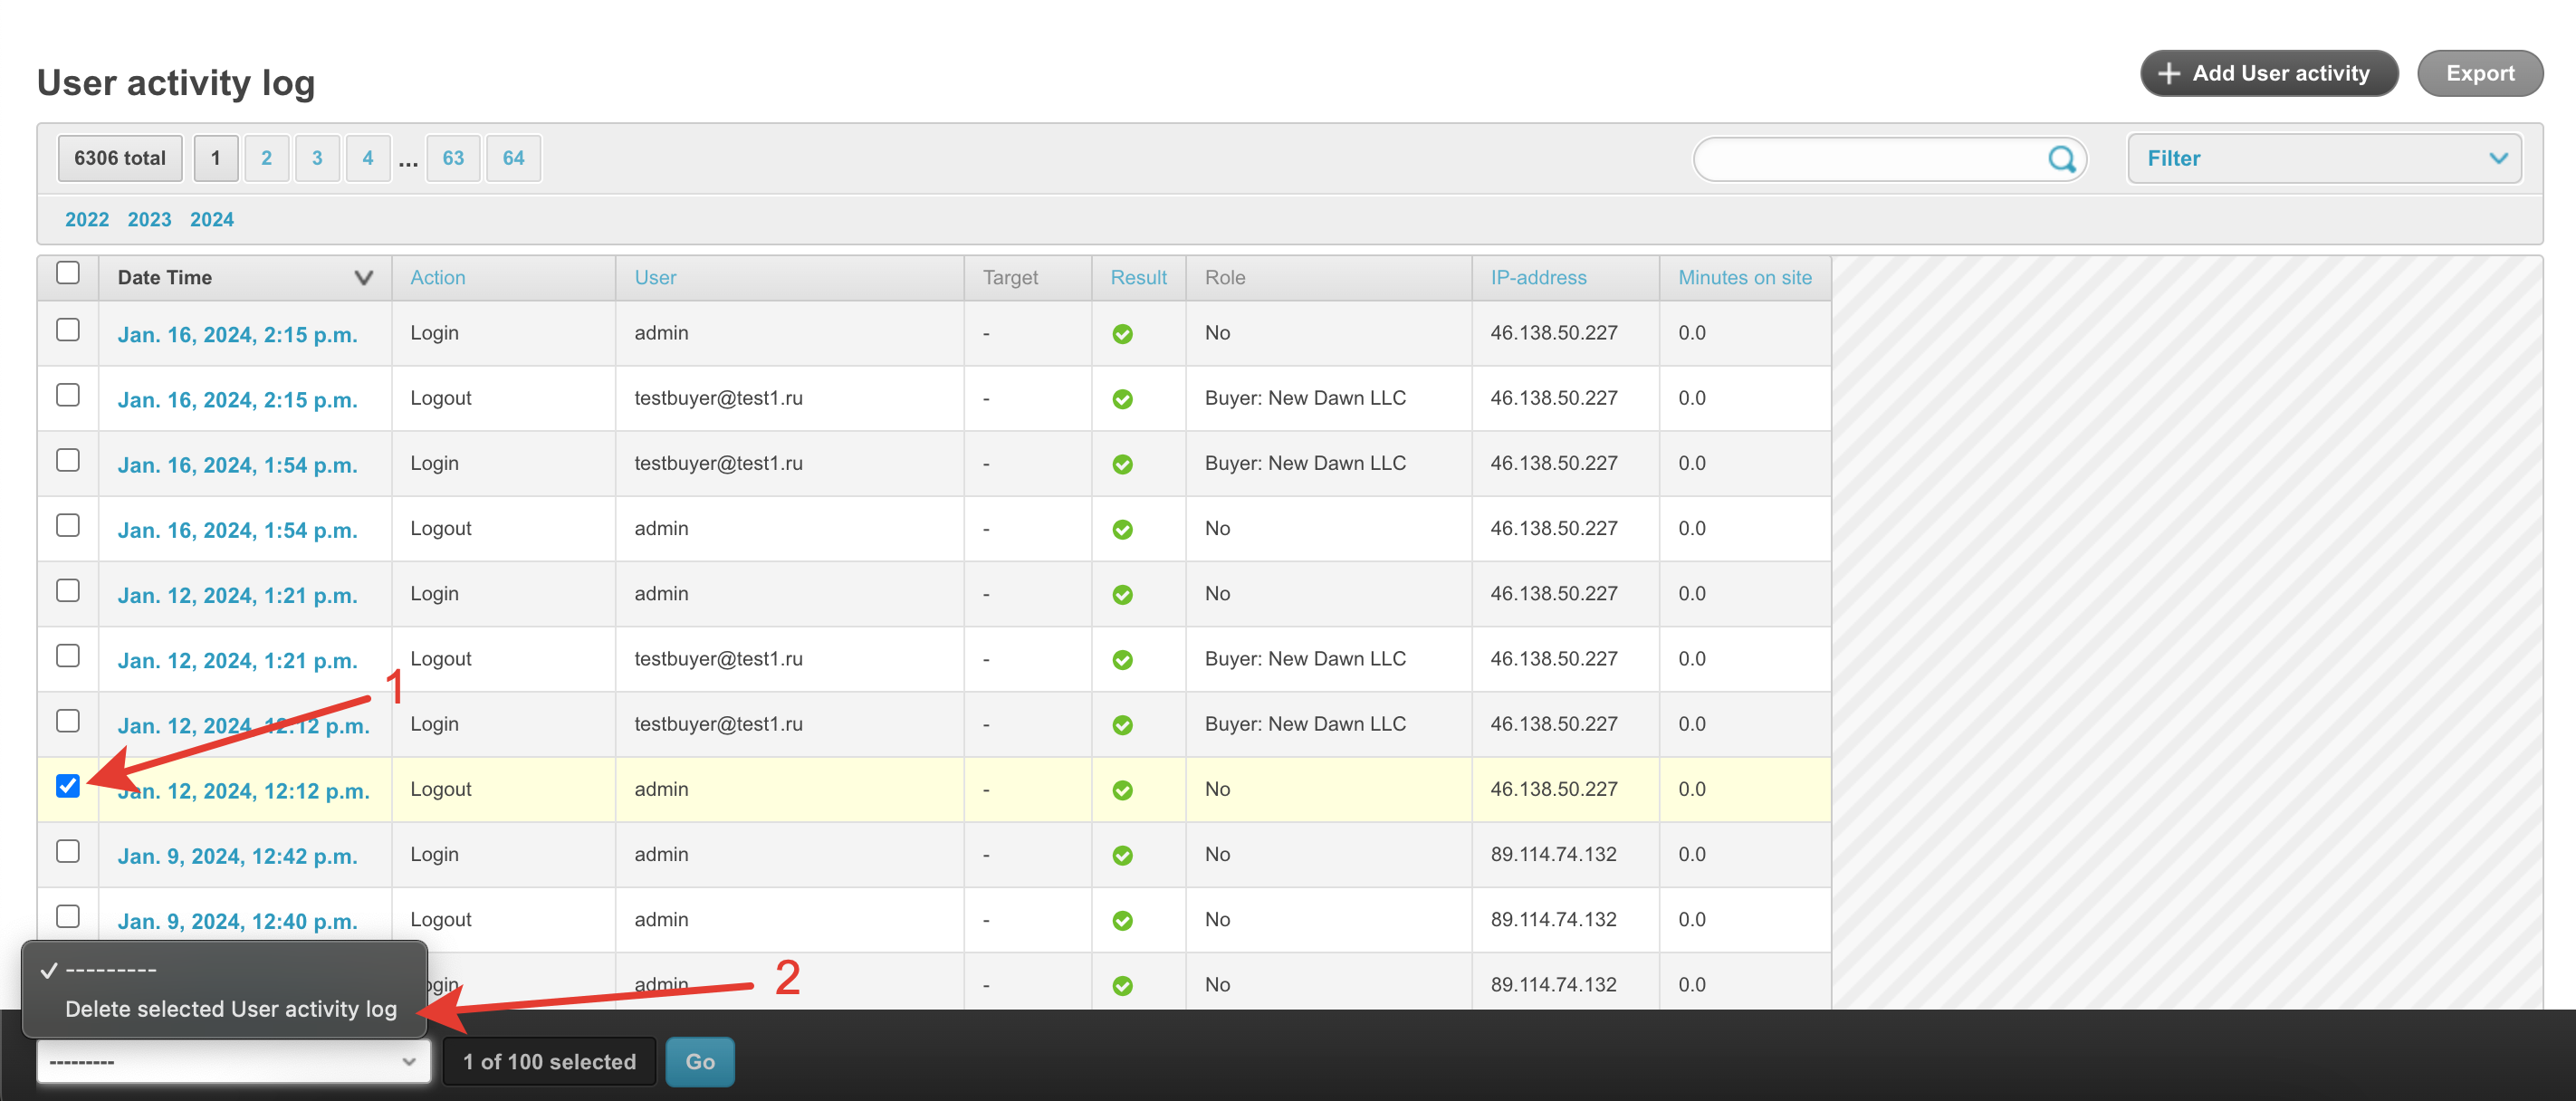The height and width of the screenshot is (1101, 2576).
Task: Open the bottom action select box
Action: [232, 1061]
